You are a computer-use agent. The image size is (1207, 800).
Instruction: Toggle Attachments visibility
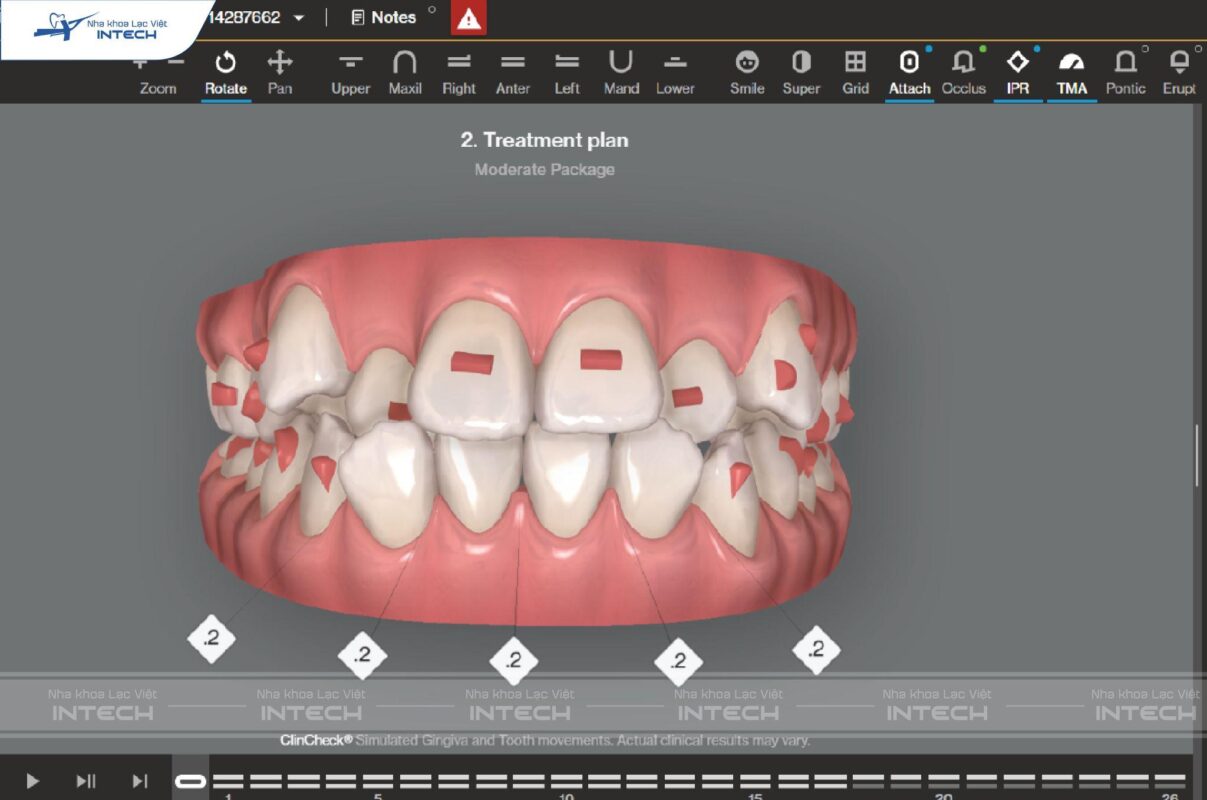pyautogui.click(x=909, y=72)
